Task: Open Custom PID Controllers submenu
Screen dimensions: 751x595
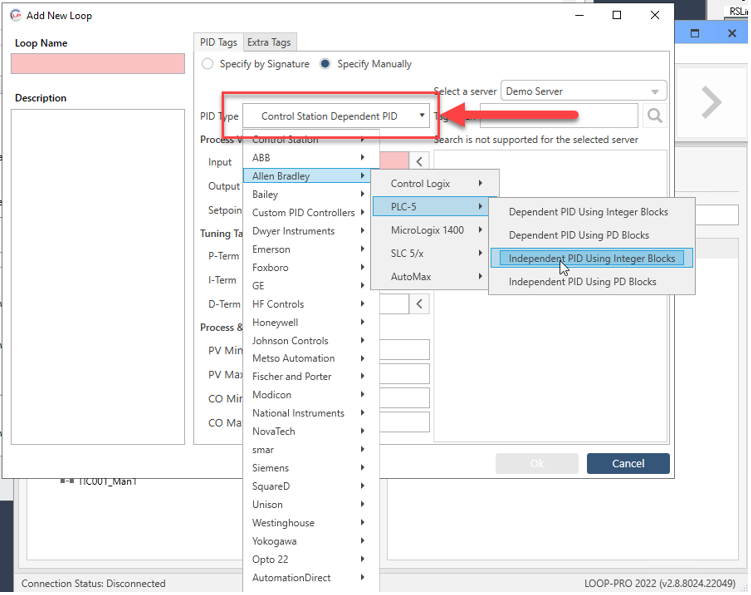Action: click(309, 212)
